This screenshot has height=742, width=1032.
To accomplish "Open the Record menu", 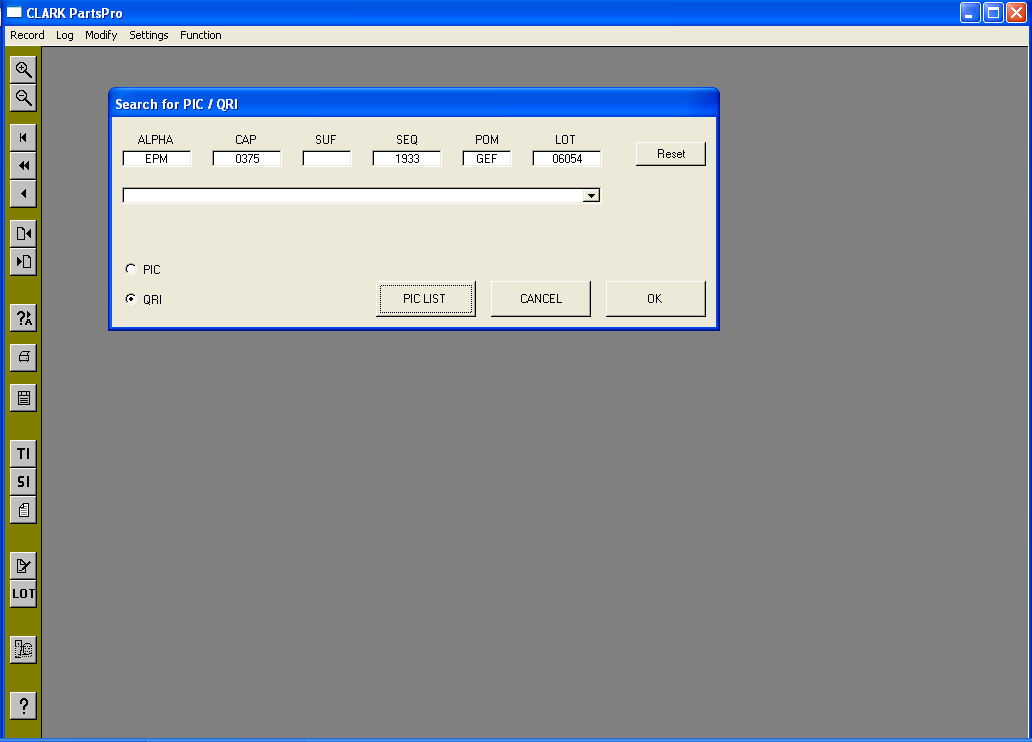I will coord(27,35).
